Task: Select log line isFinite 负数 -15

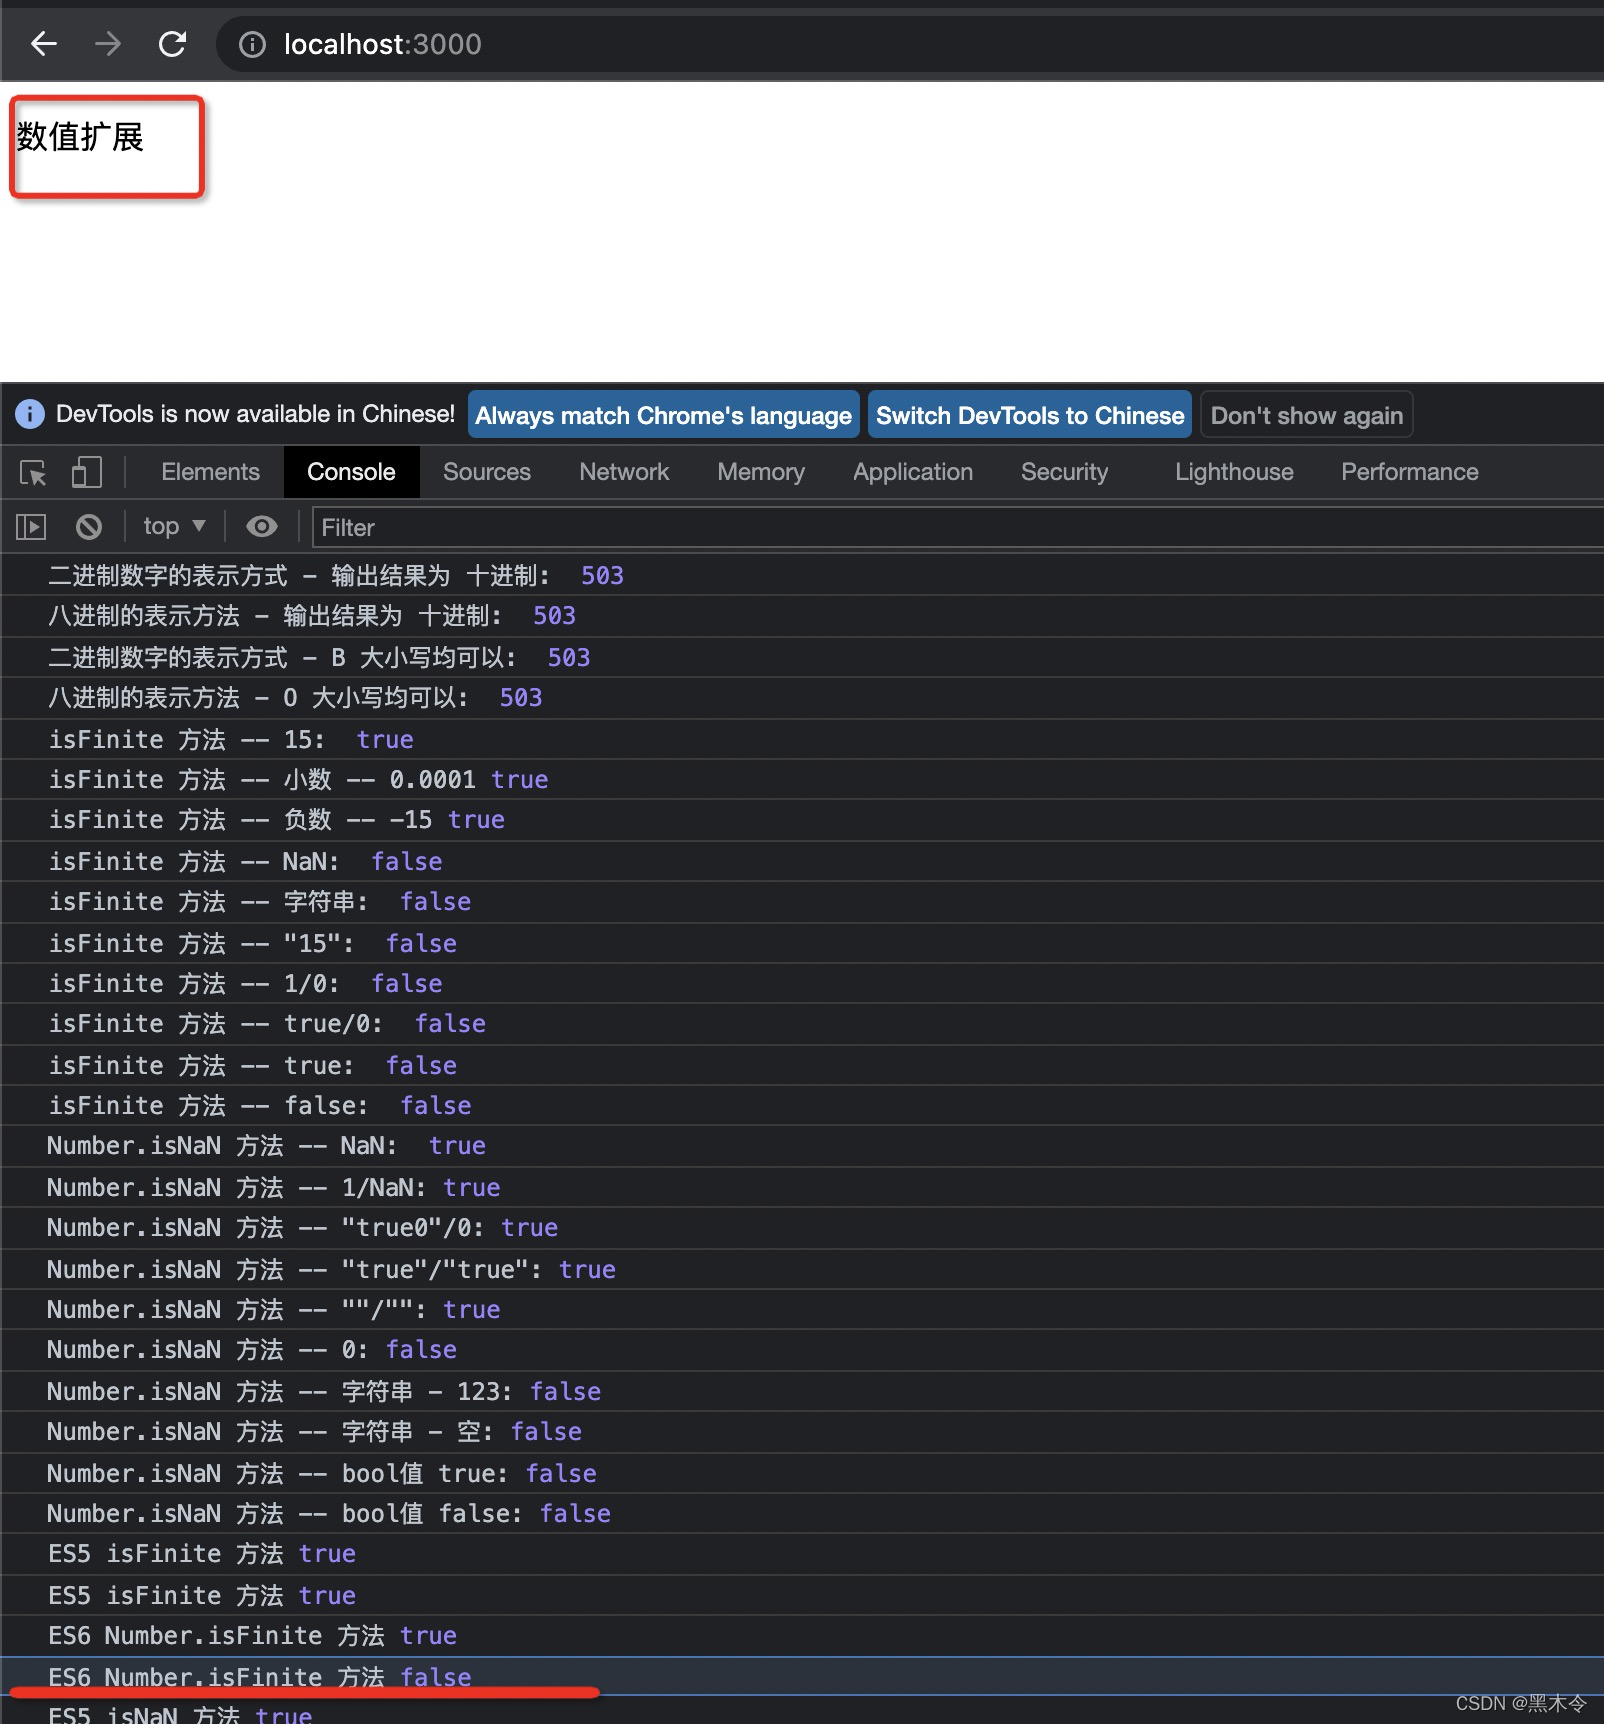Action: [802, 820]
